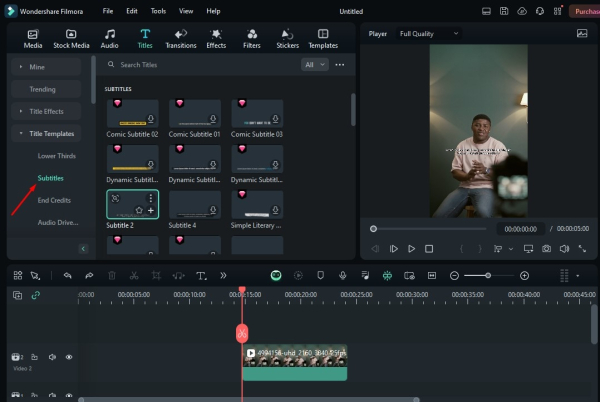Click the red scissors on the playhead
This screenshot has height=402, width=600.
click(x=241, y=332)
